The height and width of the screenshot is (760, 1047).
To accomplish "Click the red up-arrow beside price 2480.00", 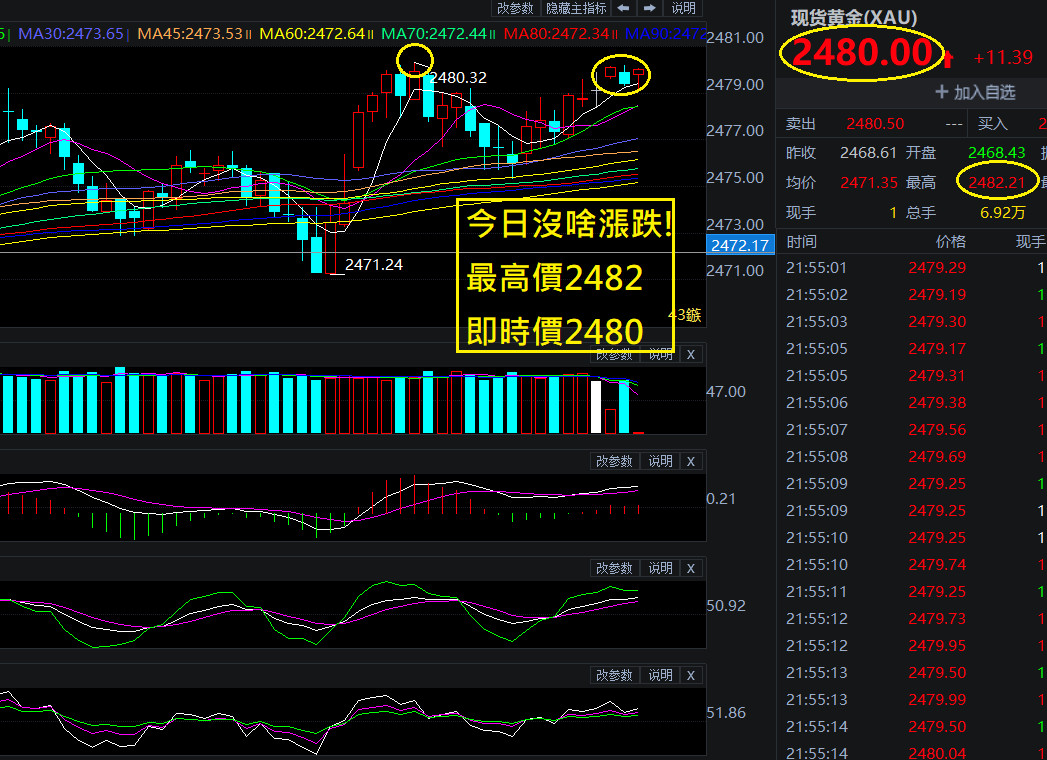I will 948,59.
